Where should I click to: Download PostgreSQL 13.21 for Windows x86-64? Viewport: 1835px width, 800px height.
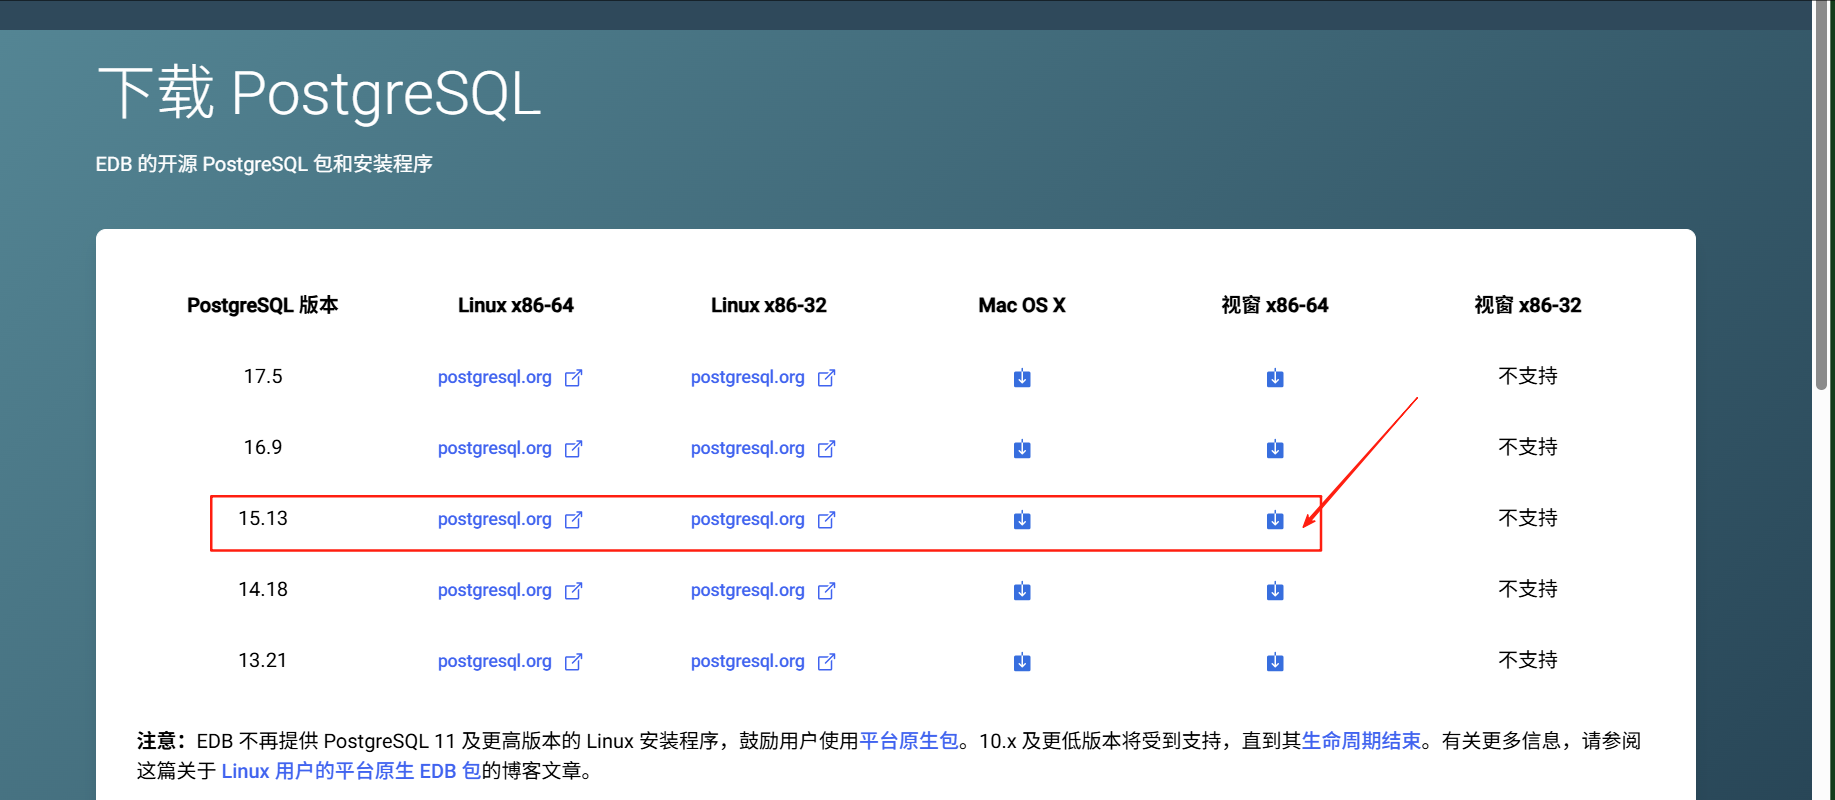tap(1275, 662)
